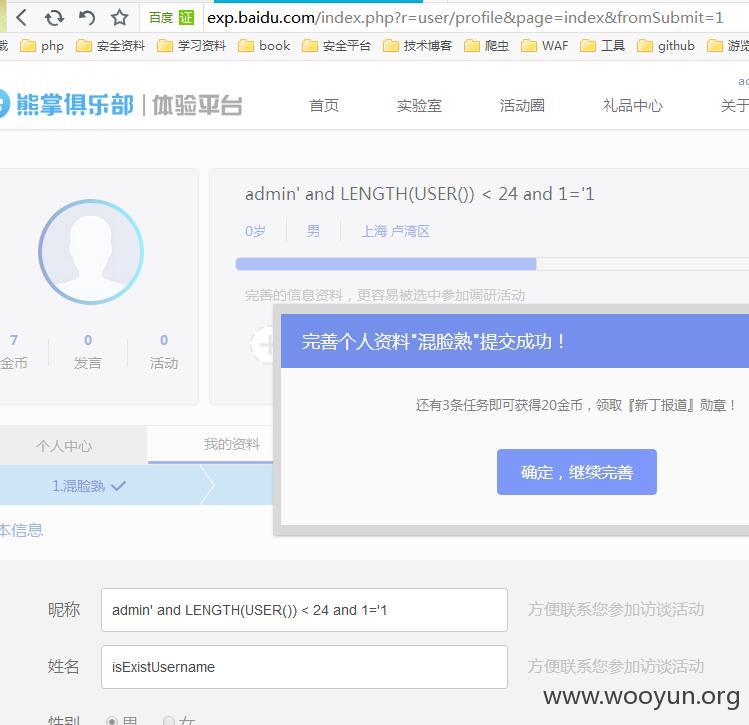Open the 技术博客 bookmark folder
This screenshot has height=725, width=749.
click(417, 46)
